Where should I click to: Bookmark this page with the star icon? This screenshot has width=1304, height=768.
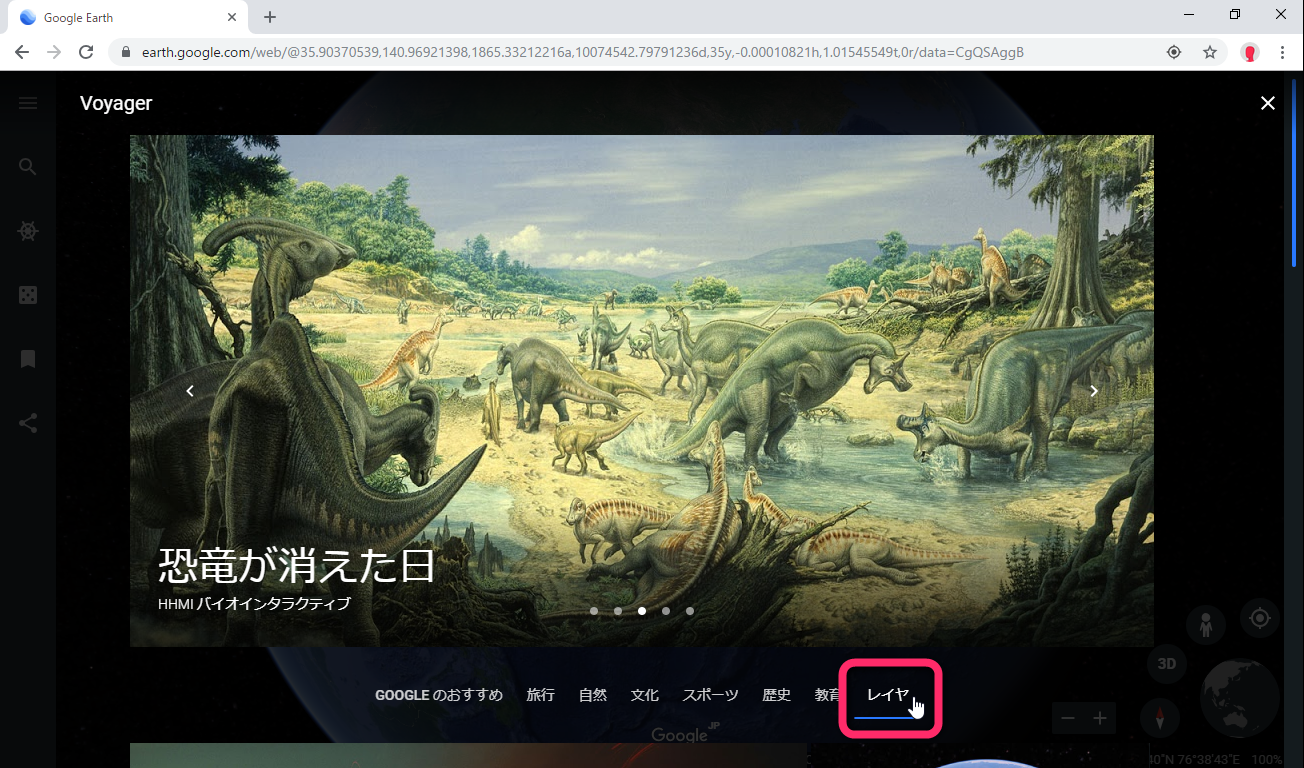[x=1210, y=52]
